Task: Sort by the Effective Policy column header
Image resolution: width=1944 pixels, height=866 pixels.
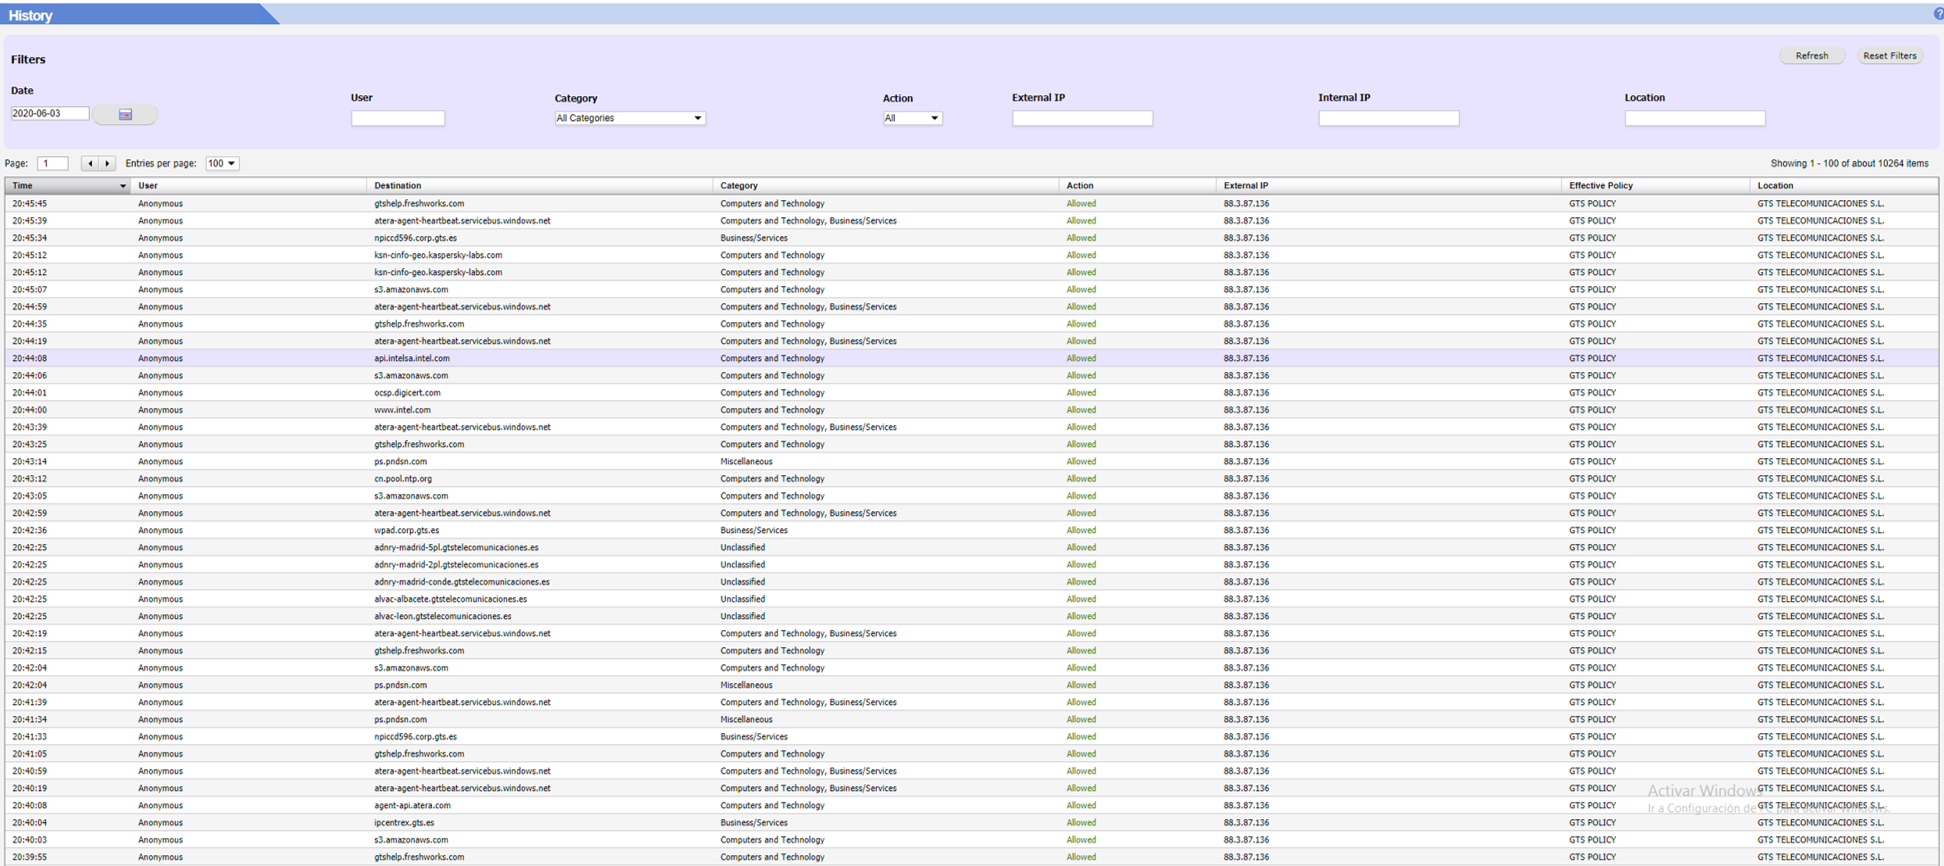Action: 1656,186
